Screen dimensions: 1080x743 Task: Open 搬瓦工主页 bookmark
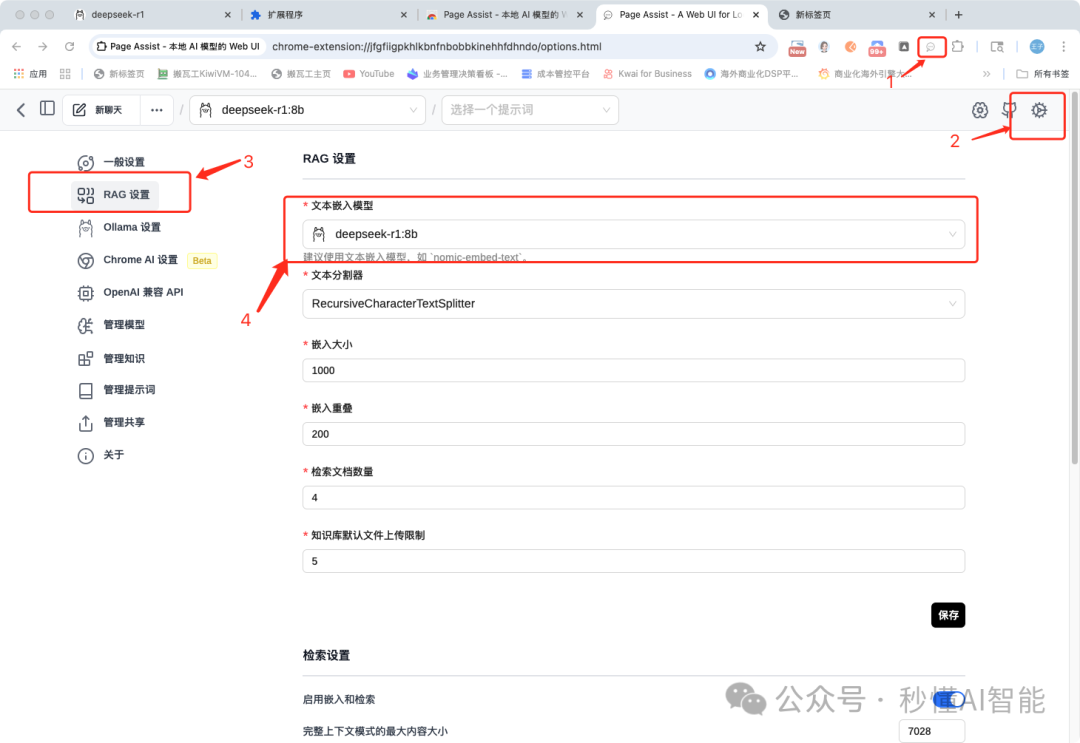tap(301, 74)
